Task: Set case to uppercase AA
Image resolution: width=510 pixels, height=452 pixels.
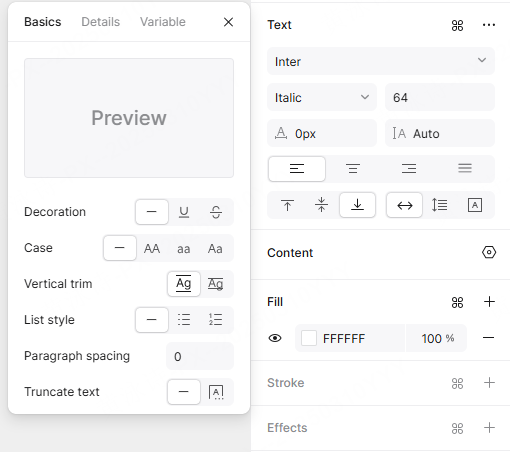Action: click(x=152, y=248)
